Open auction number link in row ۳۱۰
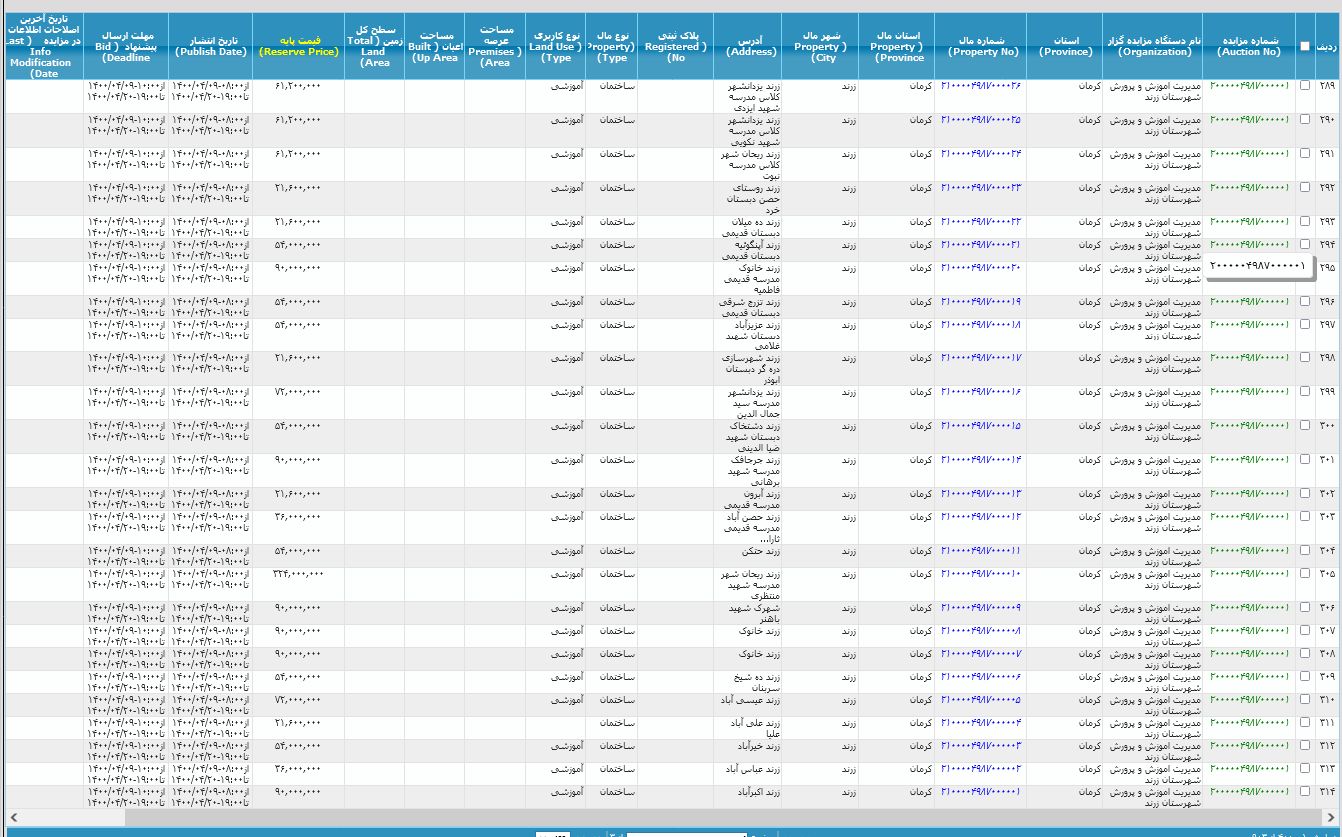This screenshot has width=1342, height=837. click(x=1249, y=700)
